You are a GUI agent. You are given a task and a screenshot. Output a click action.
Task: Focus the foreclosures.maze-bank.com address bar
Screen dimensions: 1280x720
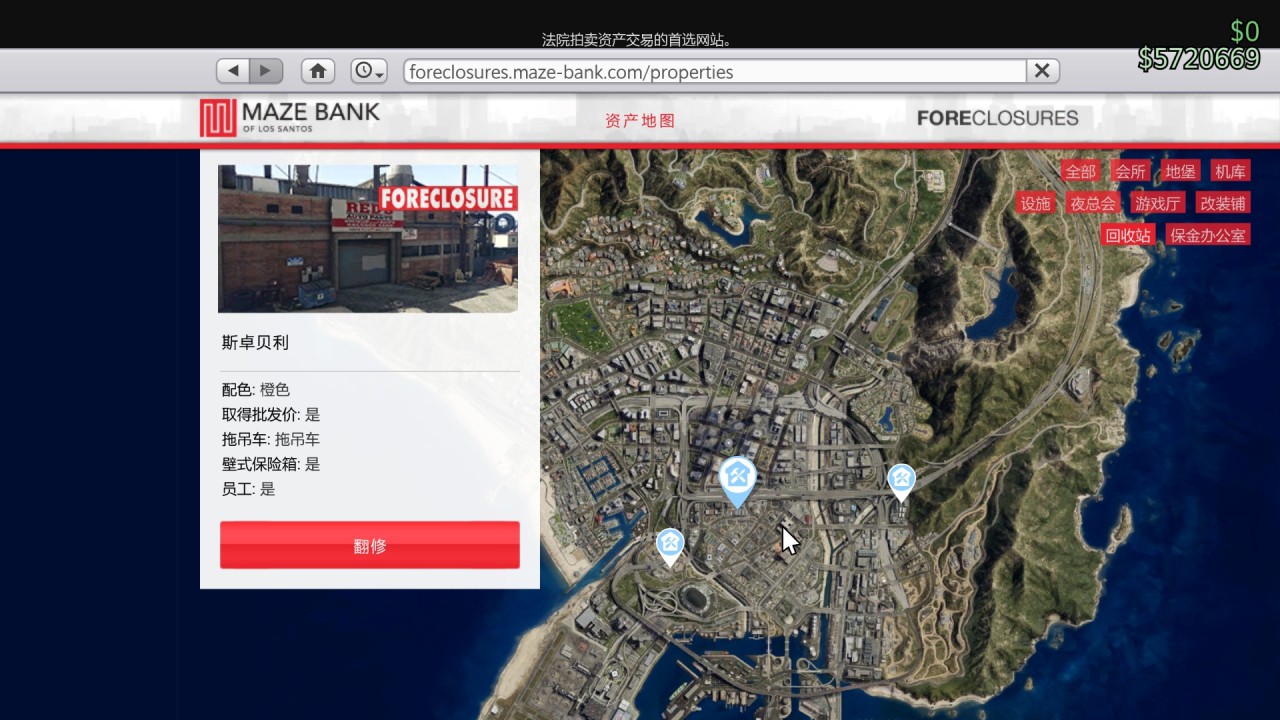714,71
